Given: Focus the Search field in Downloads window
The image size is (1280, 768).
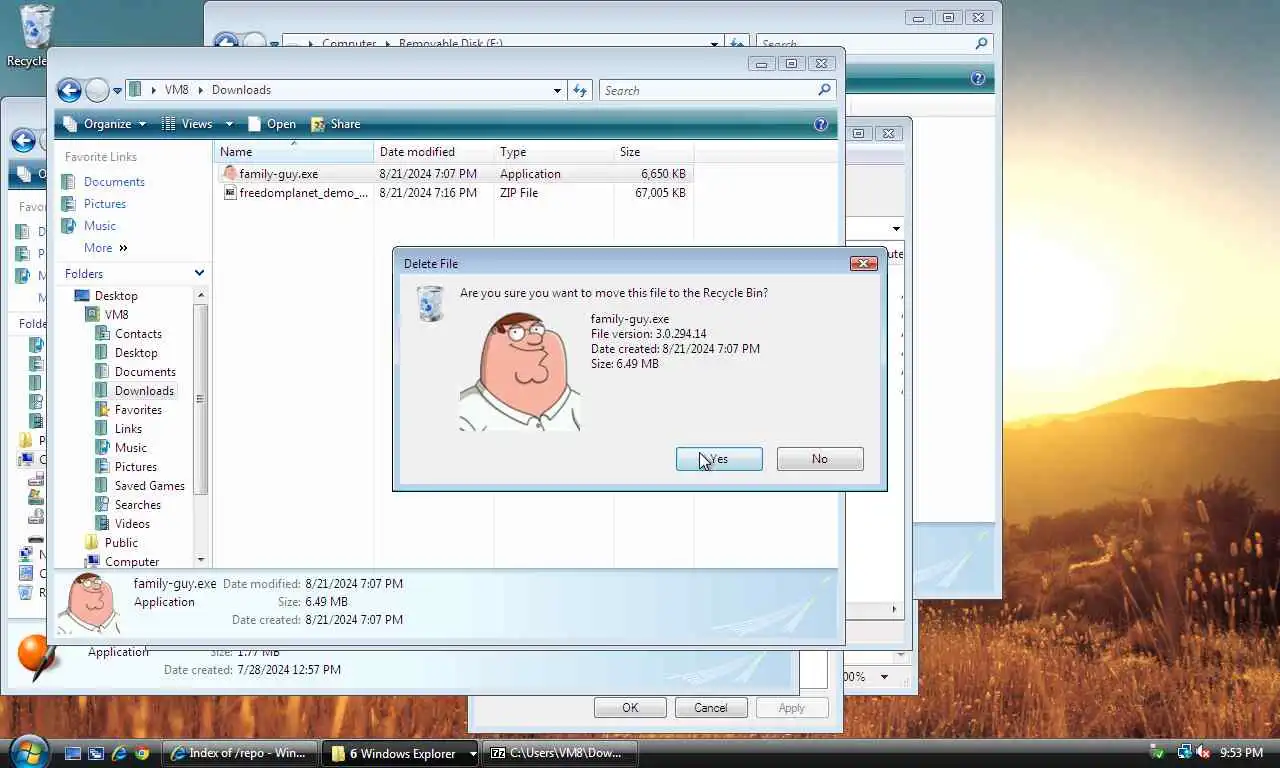Looking at the screenshot, I should 708,91.
